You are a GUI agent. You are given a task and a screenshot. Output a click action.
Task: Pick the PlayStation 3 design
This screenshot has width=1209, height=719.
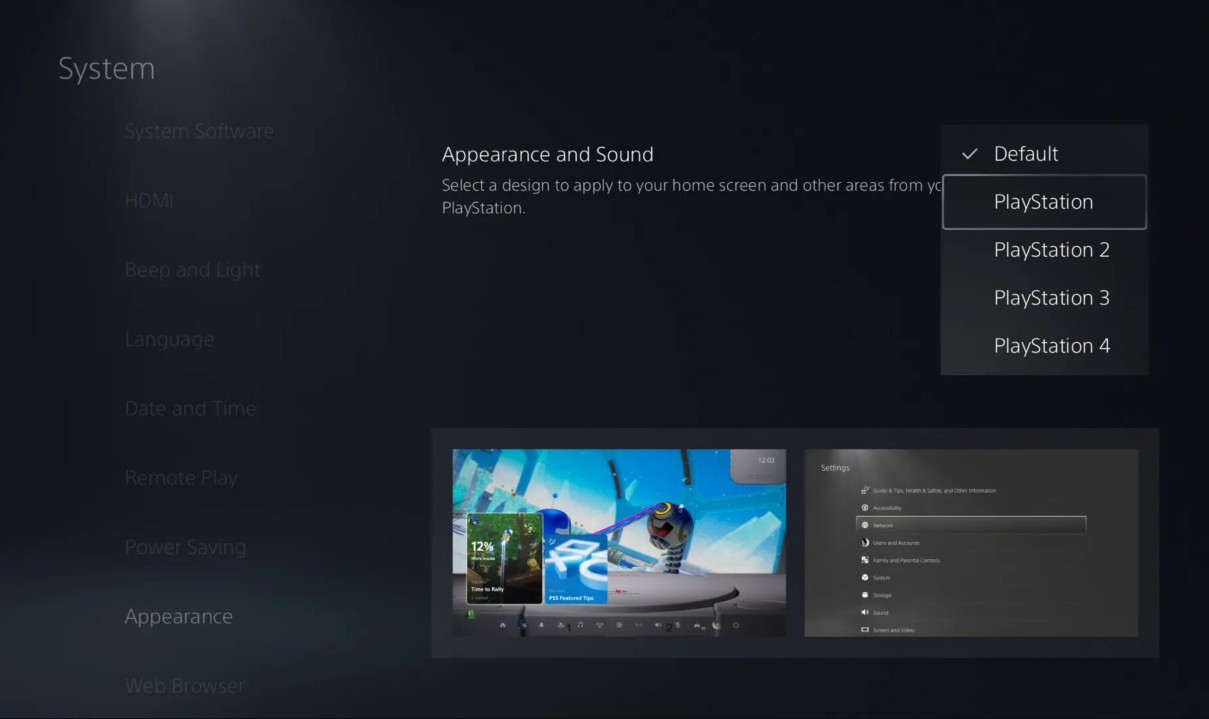pos(1044,298)
